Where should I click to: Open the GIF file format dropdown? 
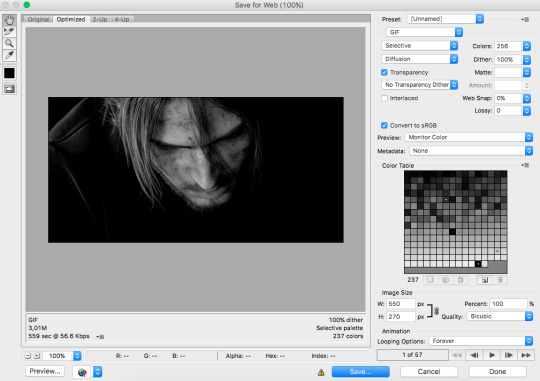pos(424,32)
